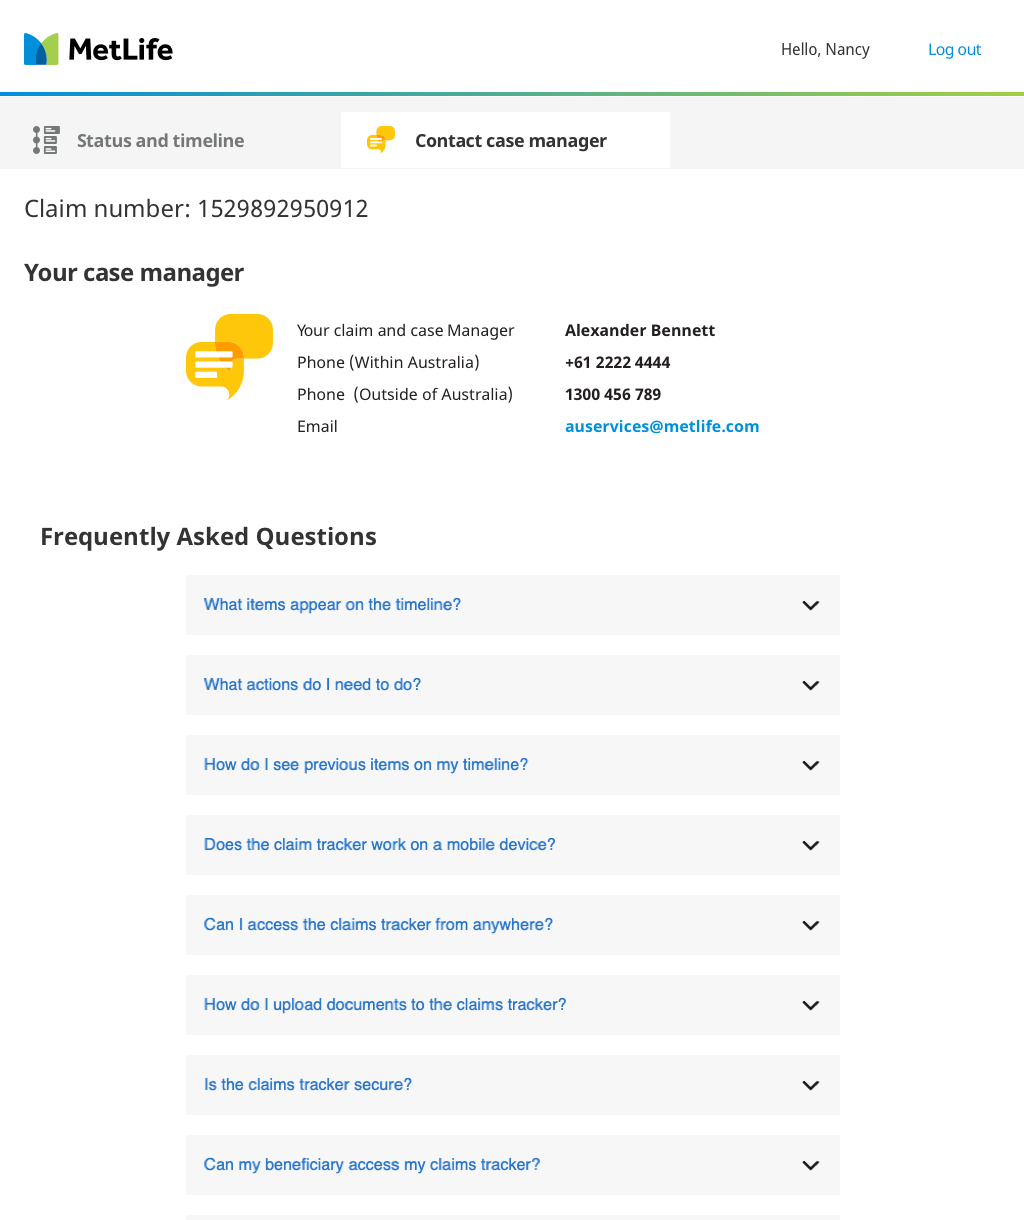The height and width of the screenshot is (1220, 1024).
Task: Click the yellow chat icon in the Contact tab
Action: 381,140
